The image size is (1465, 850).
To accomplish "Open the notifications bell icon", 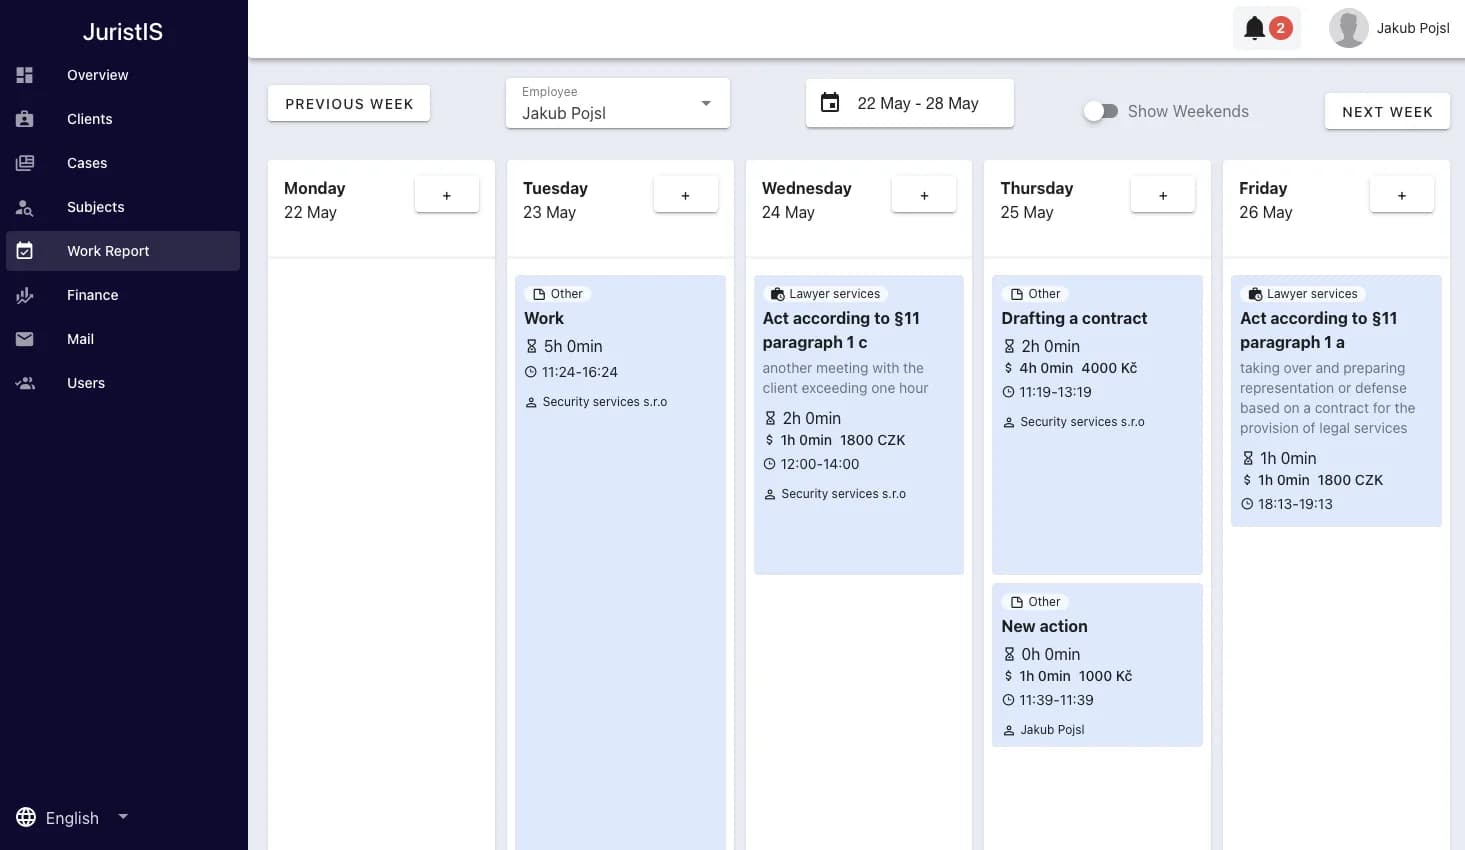I will click(x=1254, y=28).
